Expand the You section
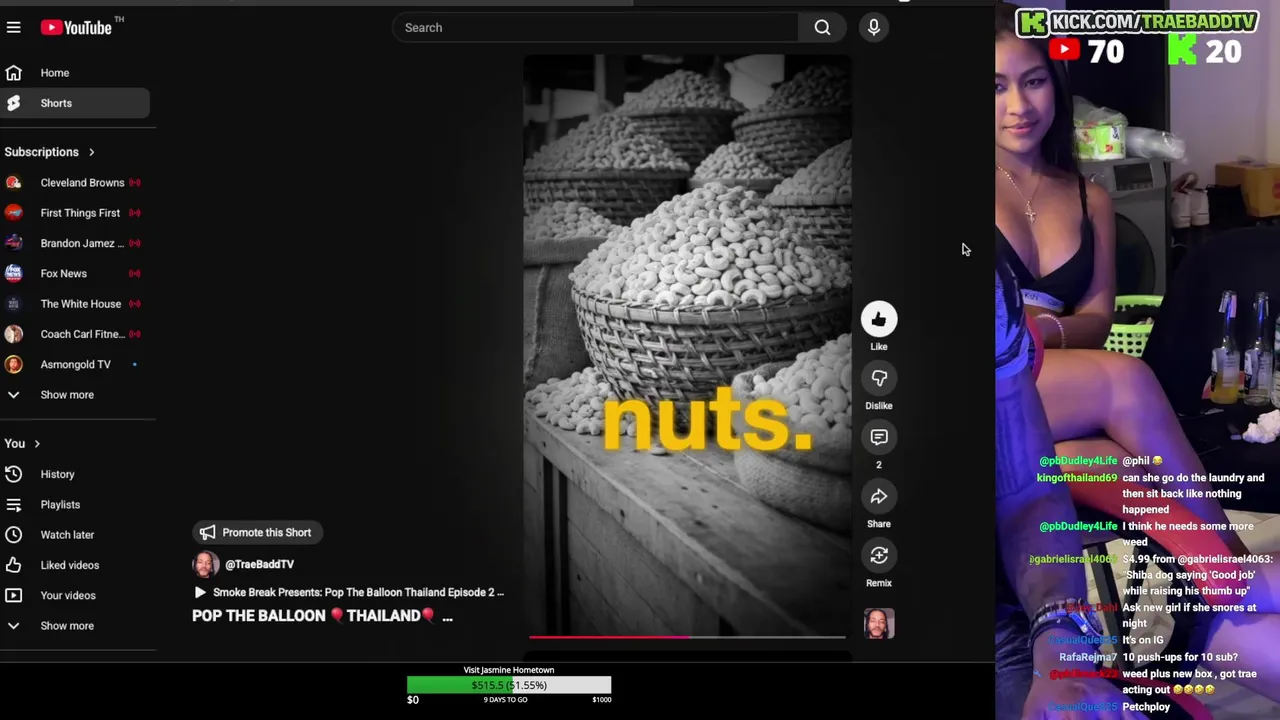The image size is (1280, 720). [22, 444]
